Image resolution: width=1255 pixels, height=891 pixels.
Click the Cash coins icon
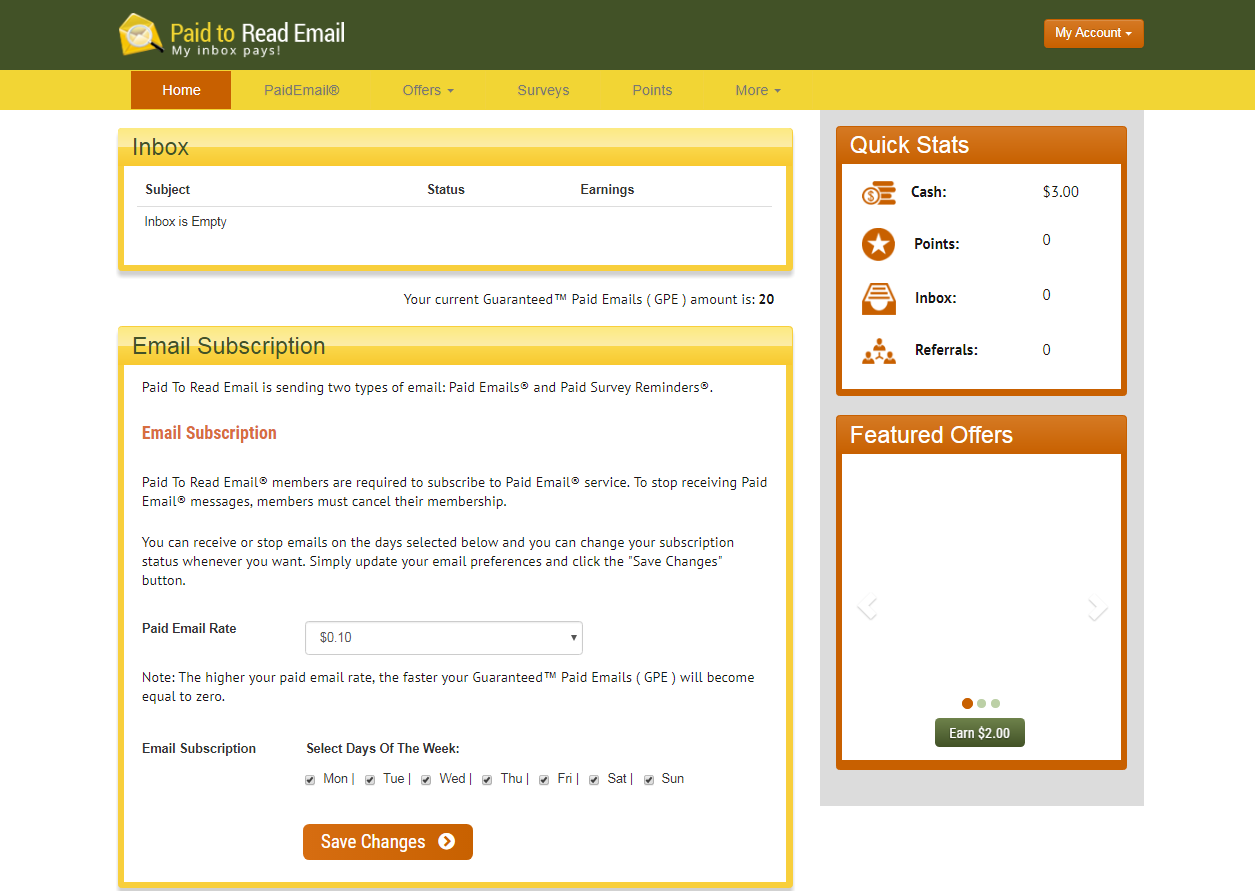[x=879, y=193]
